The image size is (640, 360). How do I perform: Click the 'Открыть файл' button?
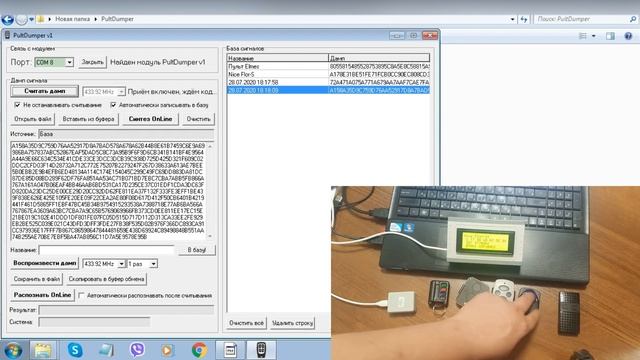point(33,119)
